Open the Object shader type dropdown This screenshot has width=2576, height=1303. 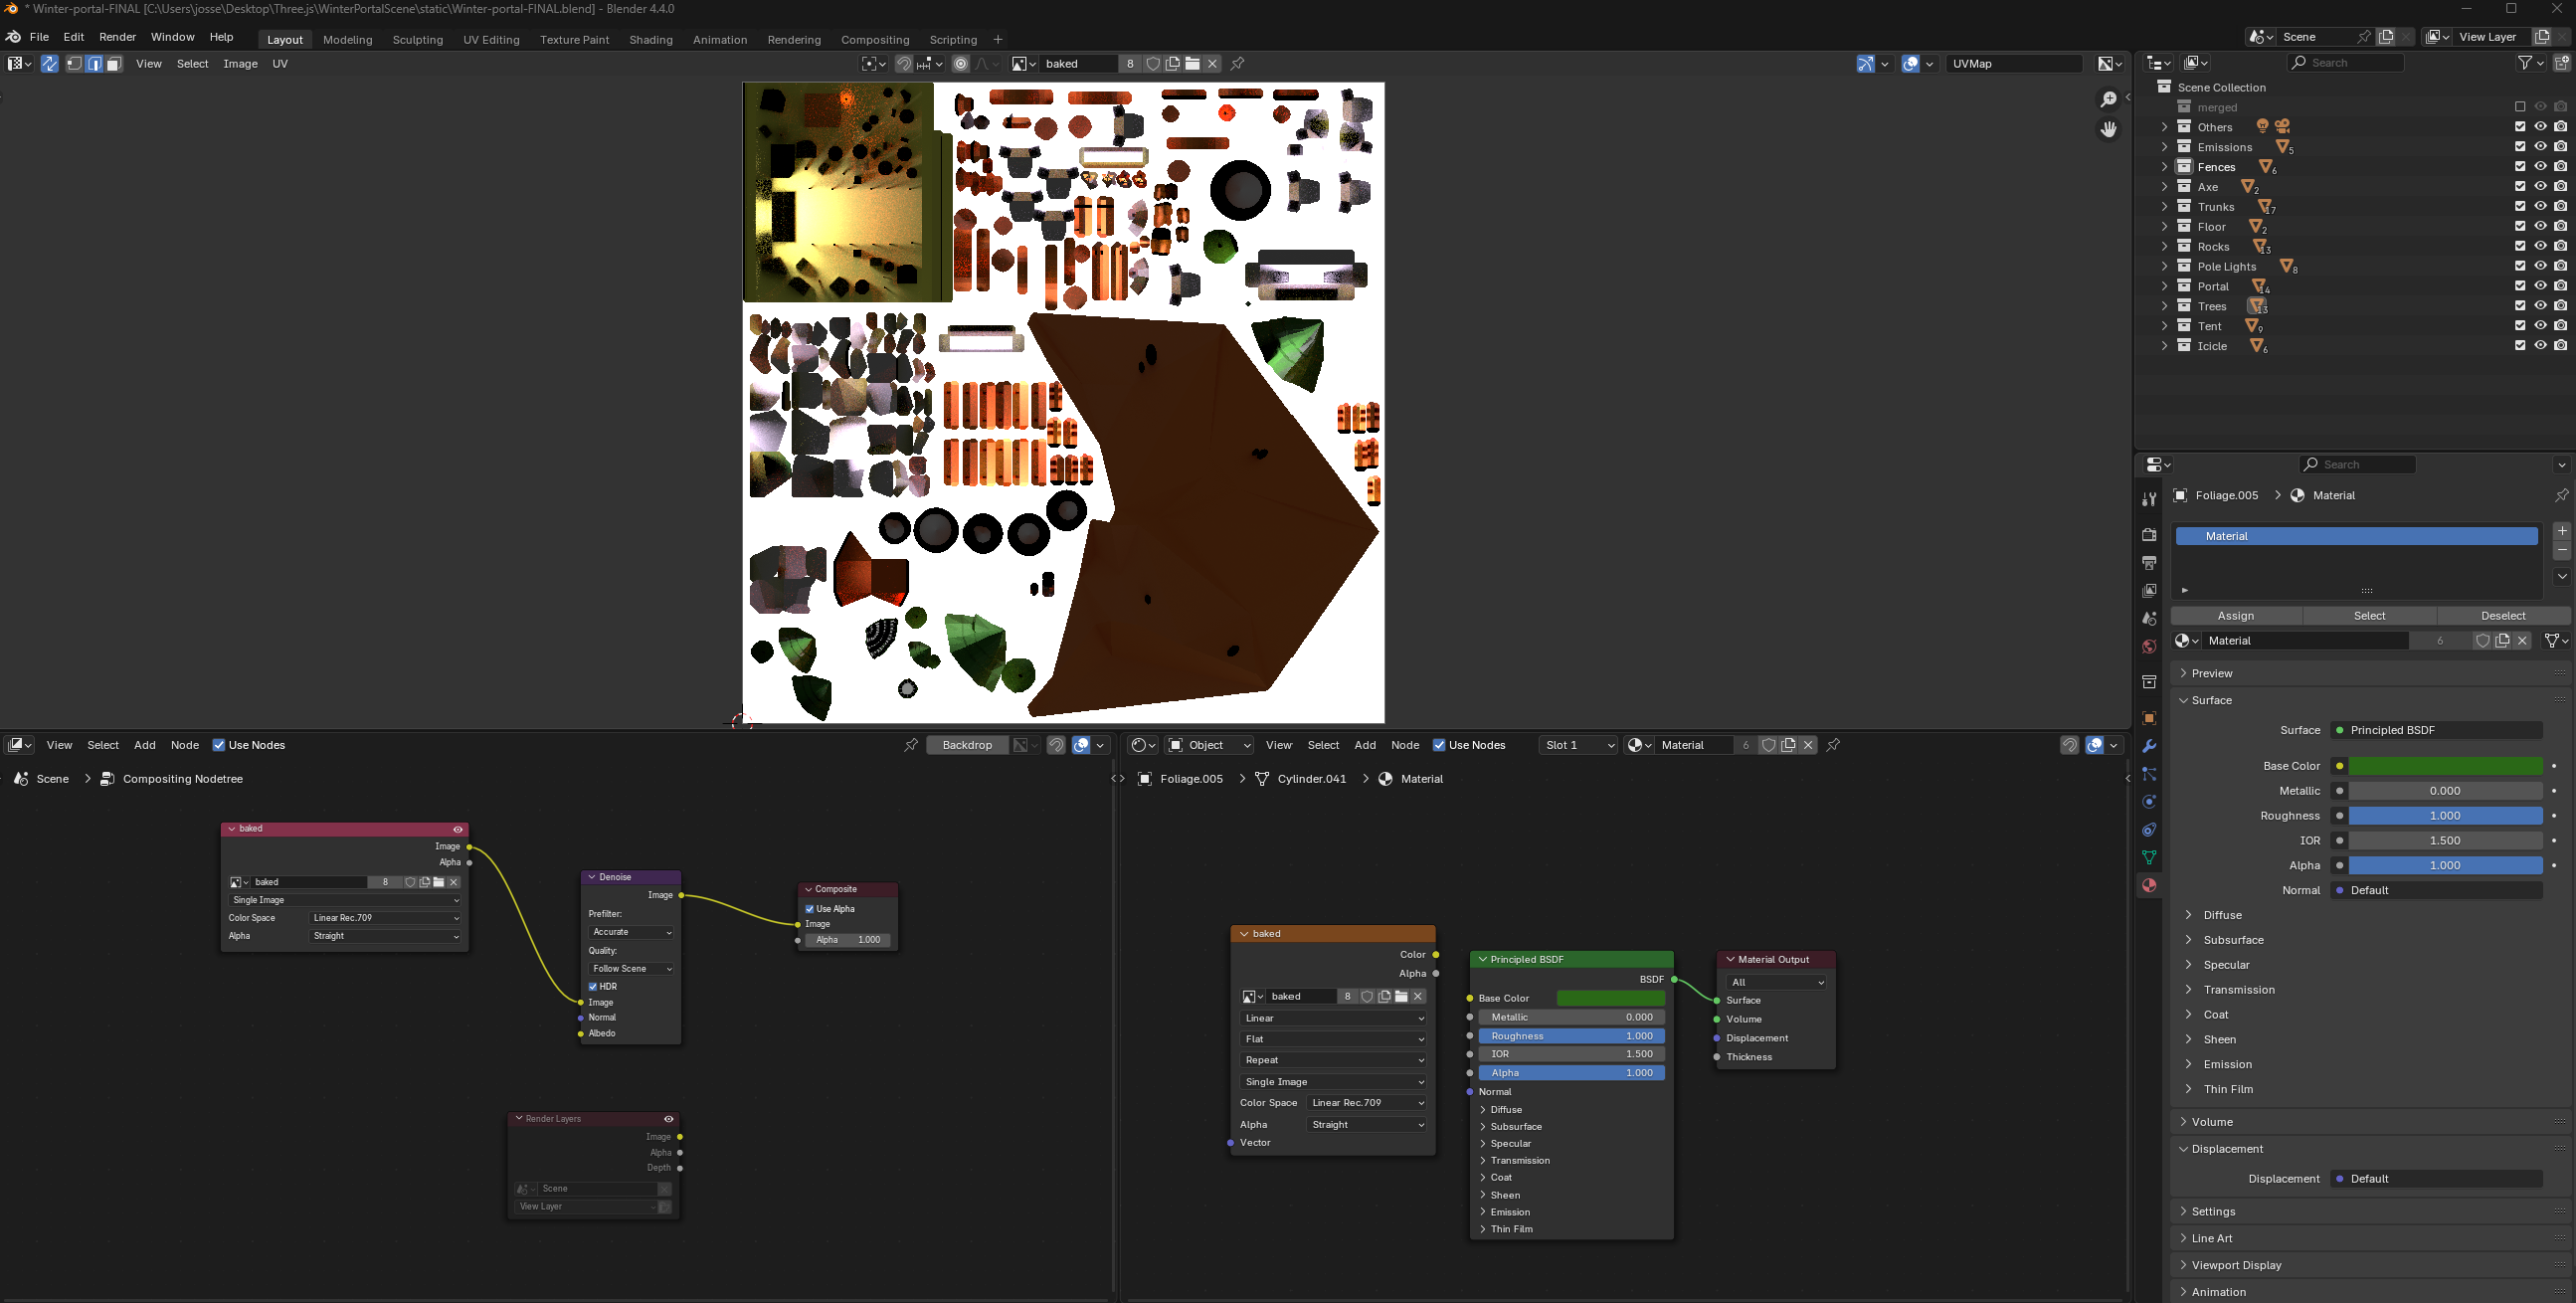(1209, 745)
